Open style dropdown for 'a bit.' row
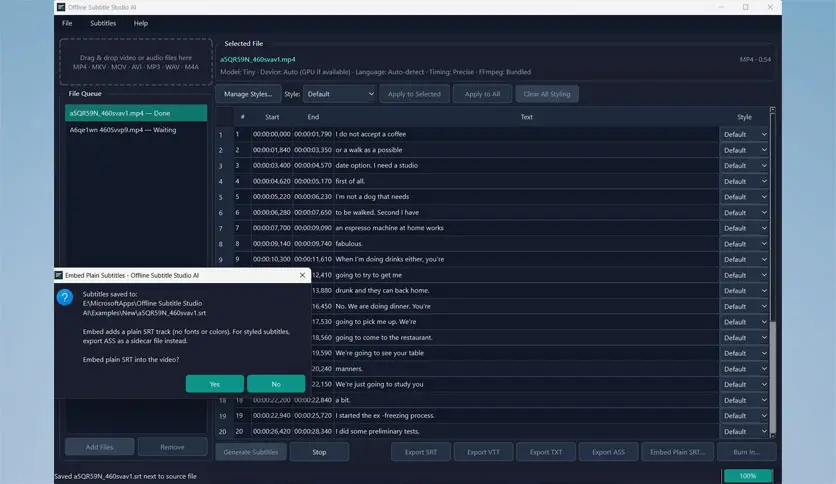Image resolution: width=836 pixels, height=484 pixels. point(744,400)
